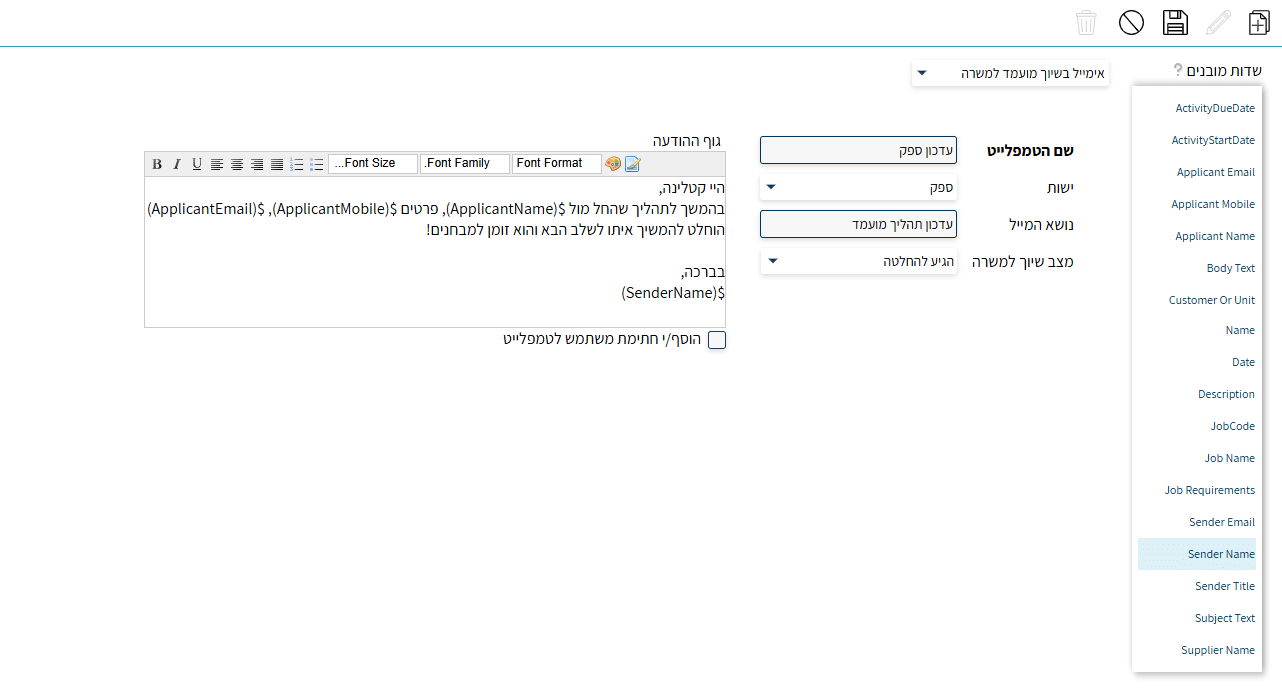This screenshot has width=1282, height=690.
Task: Center-align the message body text
Action: click(x=237, y=164)
